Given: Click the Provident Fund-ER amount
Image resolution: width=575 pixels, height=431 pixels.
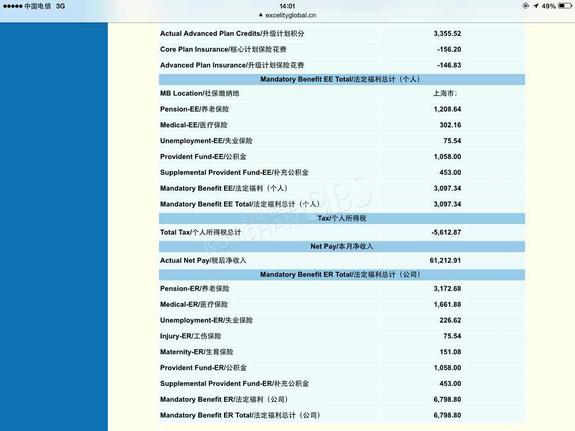Looking at the screenshot, I should [447, 368].
